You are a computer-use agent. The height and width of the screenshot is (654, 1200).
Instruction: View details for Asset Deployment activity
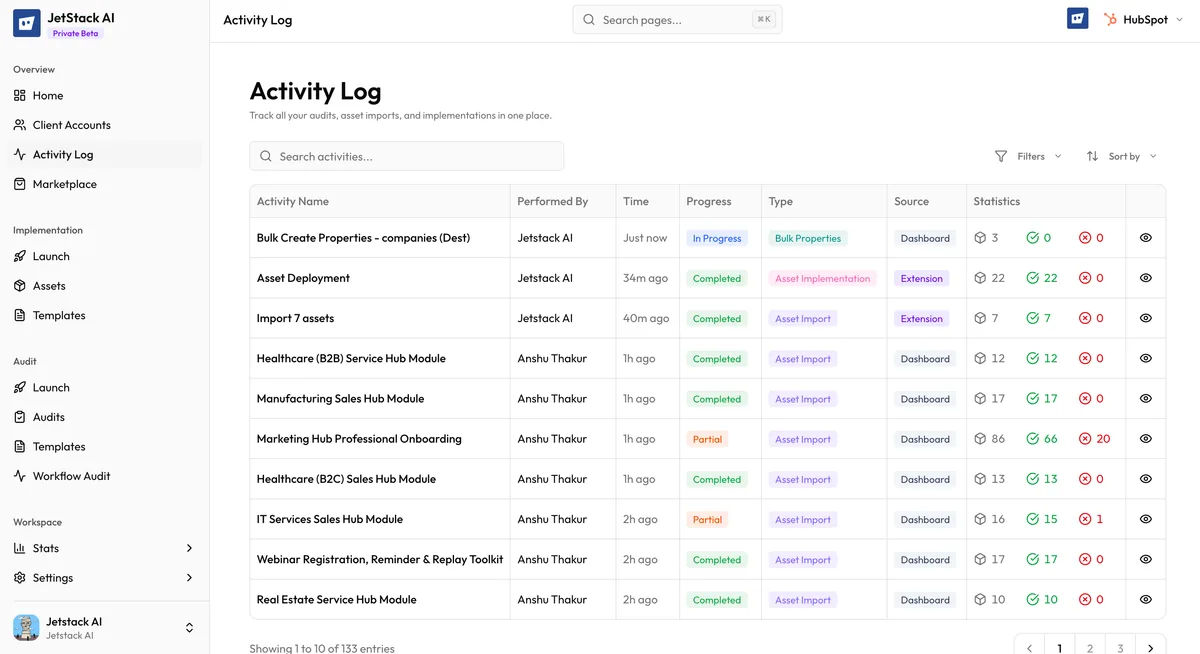(x=1145, y=278)
